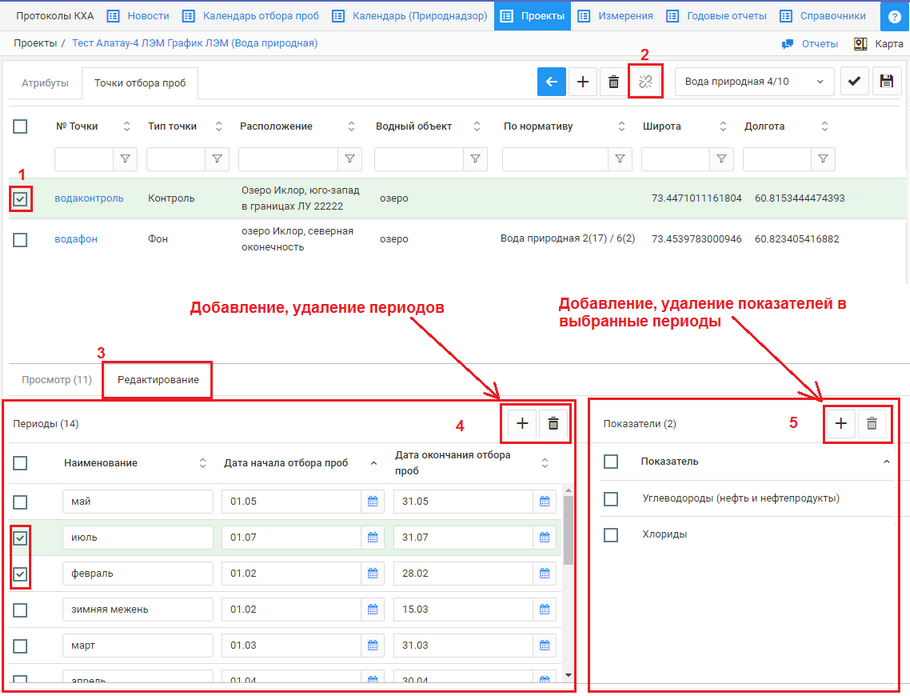Open the Вода природная 4/10 dropdown
Viewport: 910px width, 696px height.
[x=755, y=82]
